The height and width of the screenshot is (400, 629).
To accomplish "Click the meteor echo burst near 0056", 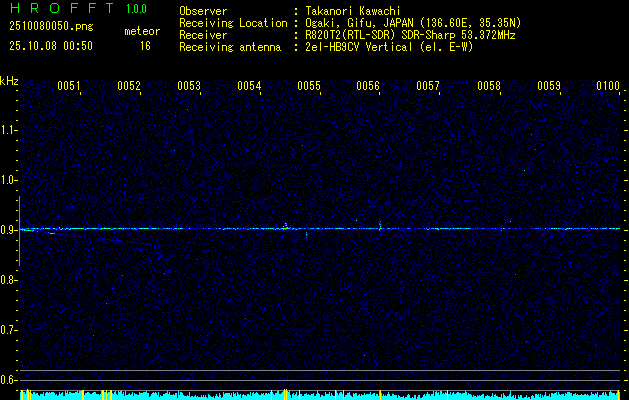I will [380, 225].
